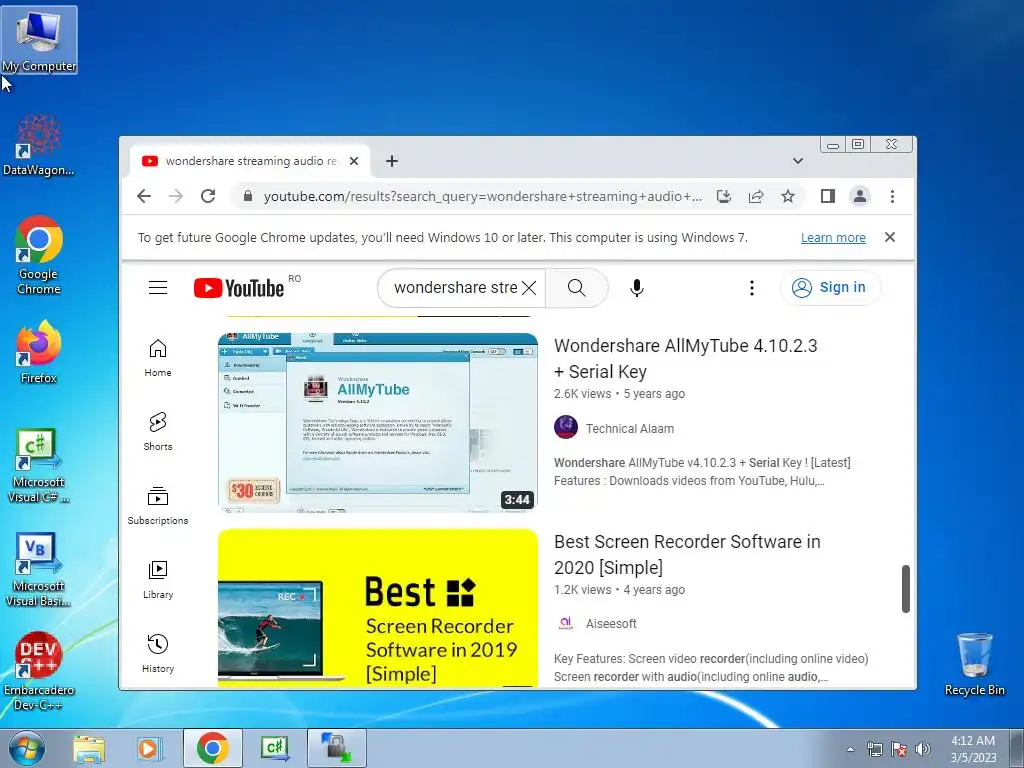The image size is (1024, 768).
Task: Open the Best Screen Recorder thumbnail
Action: click(378, 607)
